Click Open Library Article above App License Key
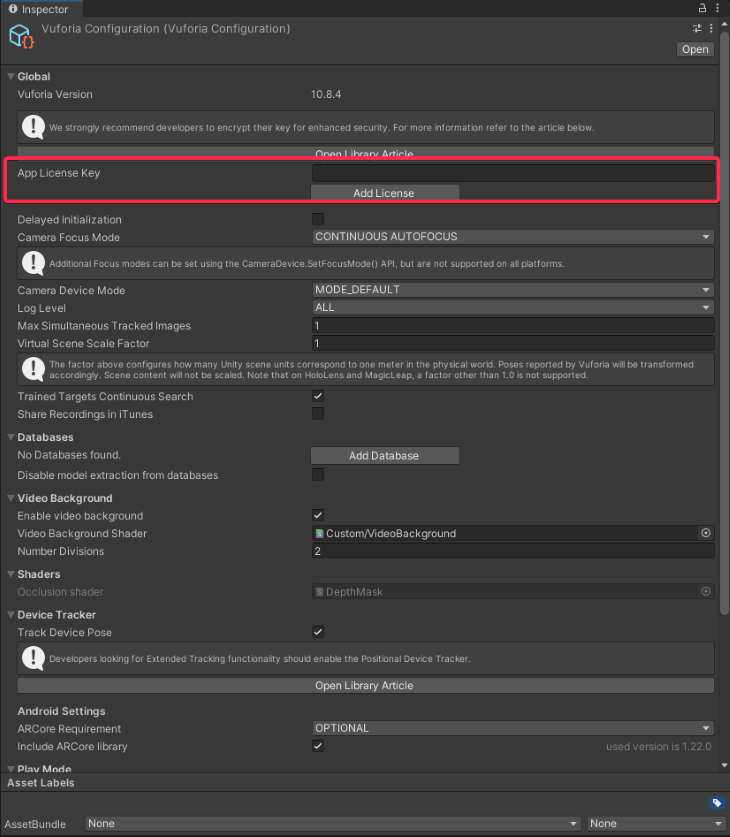730x837 pixels. coord(366,153)
